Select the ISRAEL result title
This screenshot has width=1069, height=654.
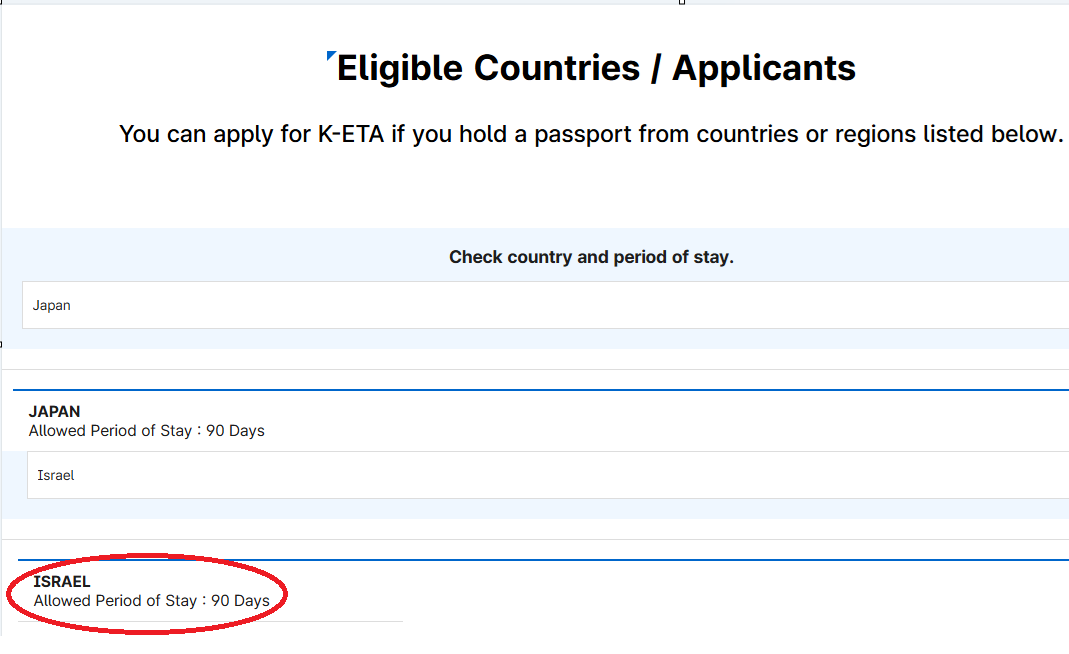pos(62,581)
